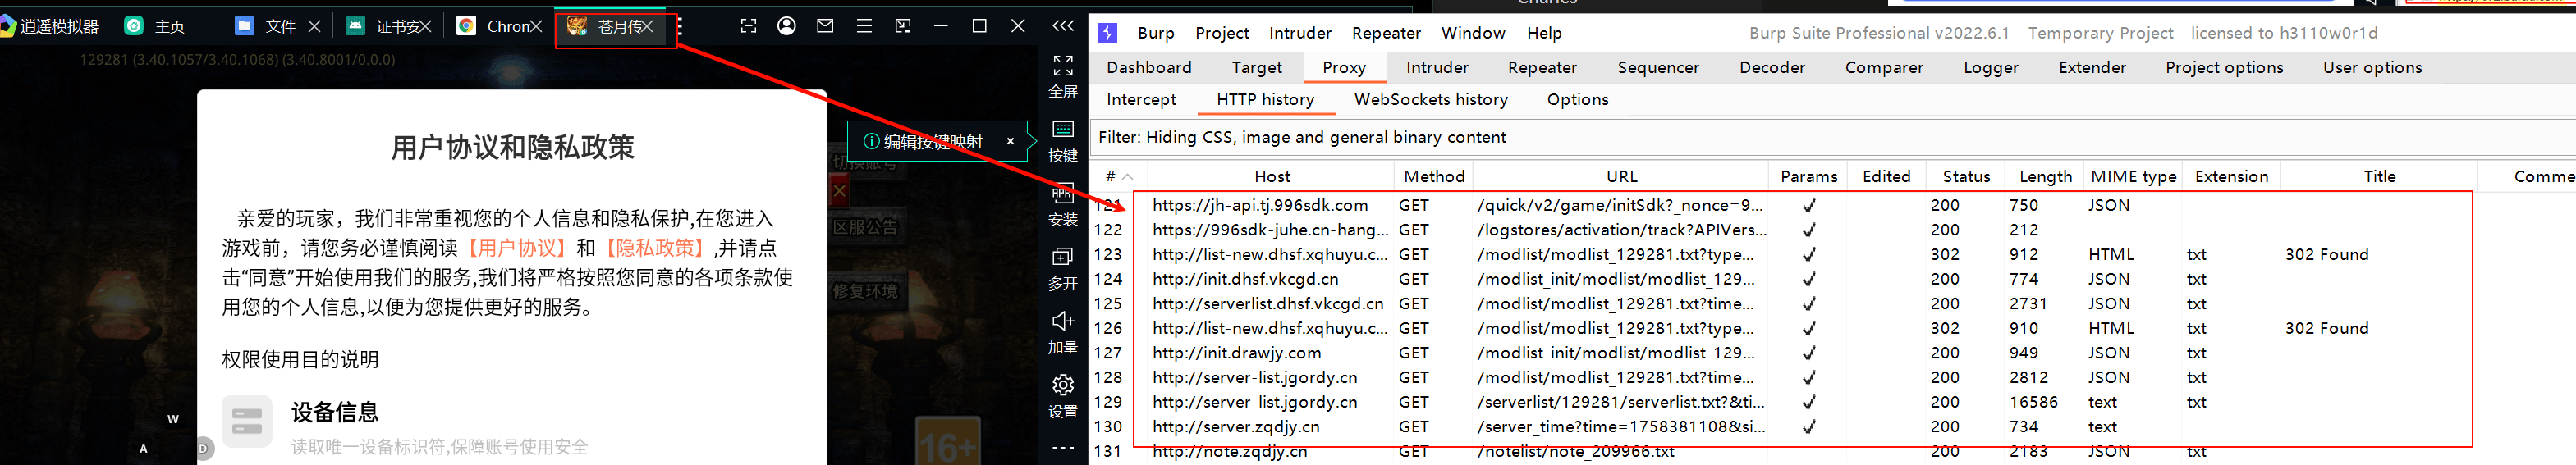Dismiss the 编辑按键映射 tooltip with its X
The image size is (2576, 465).
click(1010, 141)
